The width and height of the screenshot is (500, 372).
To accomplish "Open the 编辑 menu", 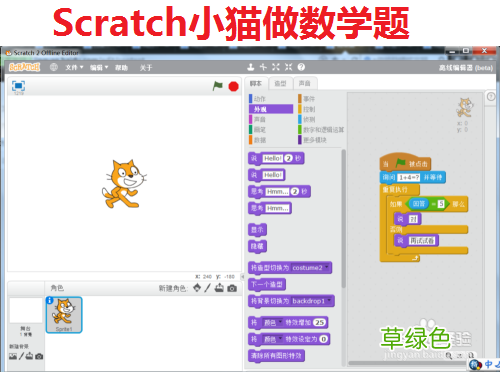I will (99, 68).
